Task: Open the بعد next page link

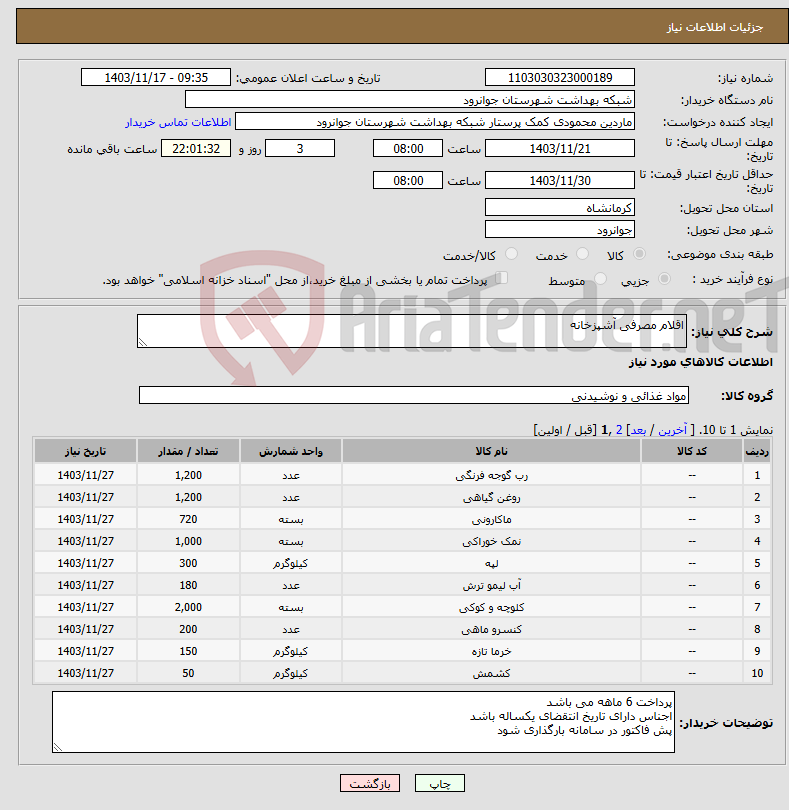Action: coord(638,430)
